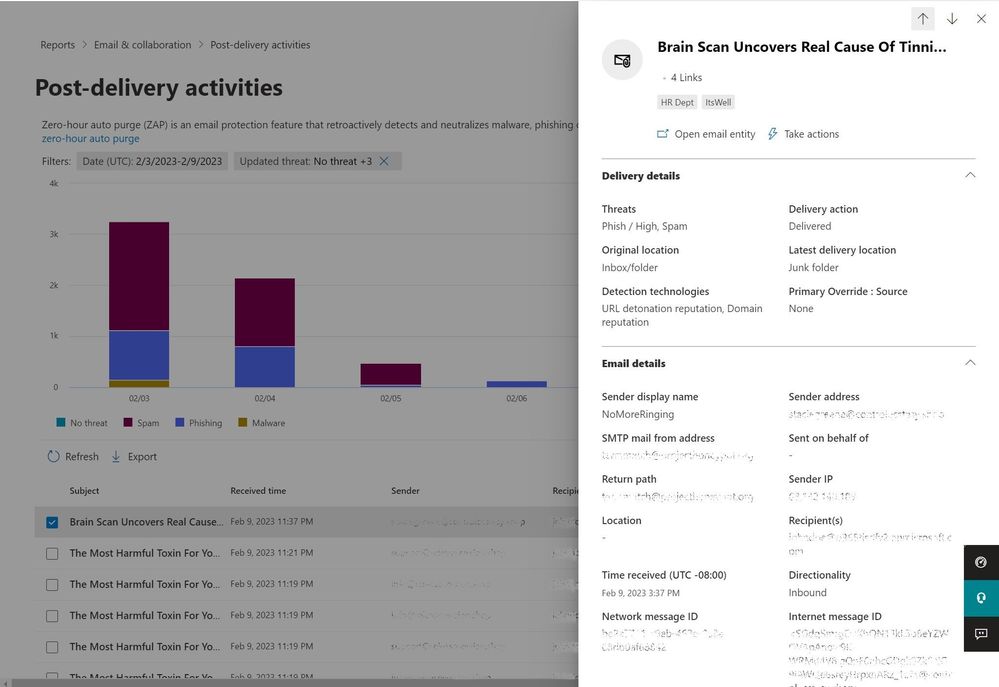Click 'Phish / High, Spam' threats value

tap(644, 226)
